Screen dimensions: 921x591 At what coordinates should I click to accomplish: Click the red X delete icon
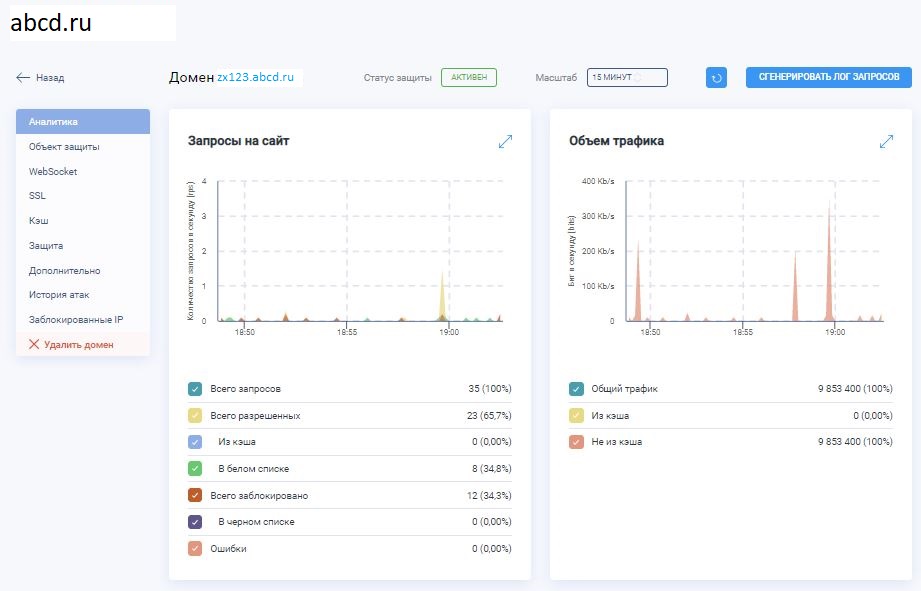(x=34, y=344)
